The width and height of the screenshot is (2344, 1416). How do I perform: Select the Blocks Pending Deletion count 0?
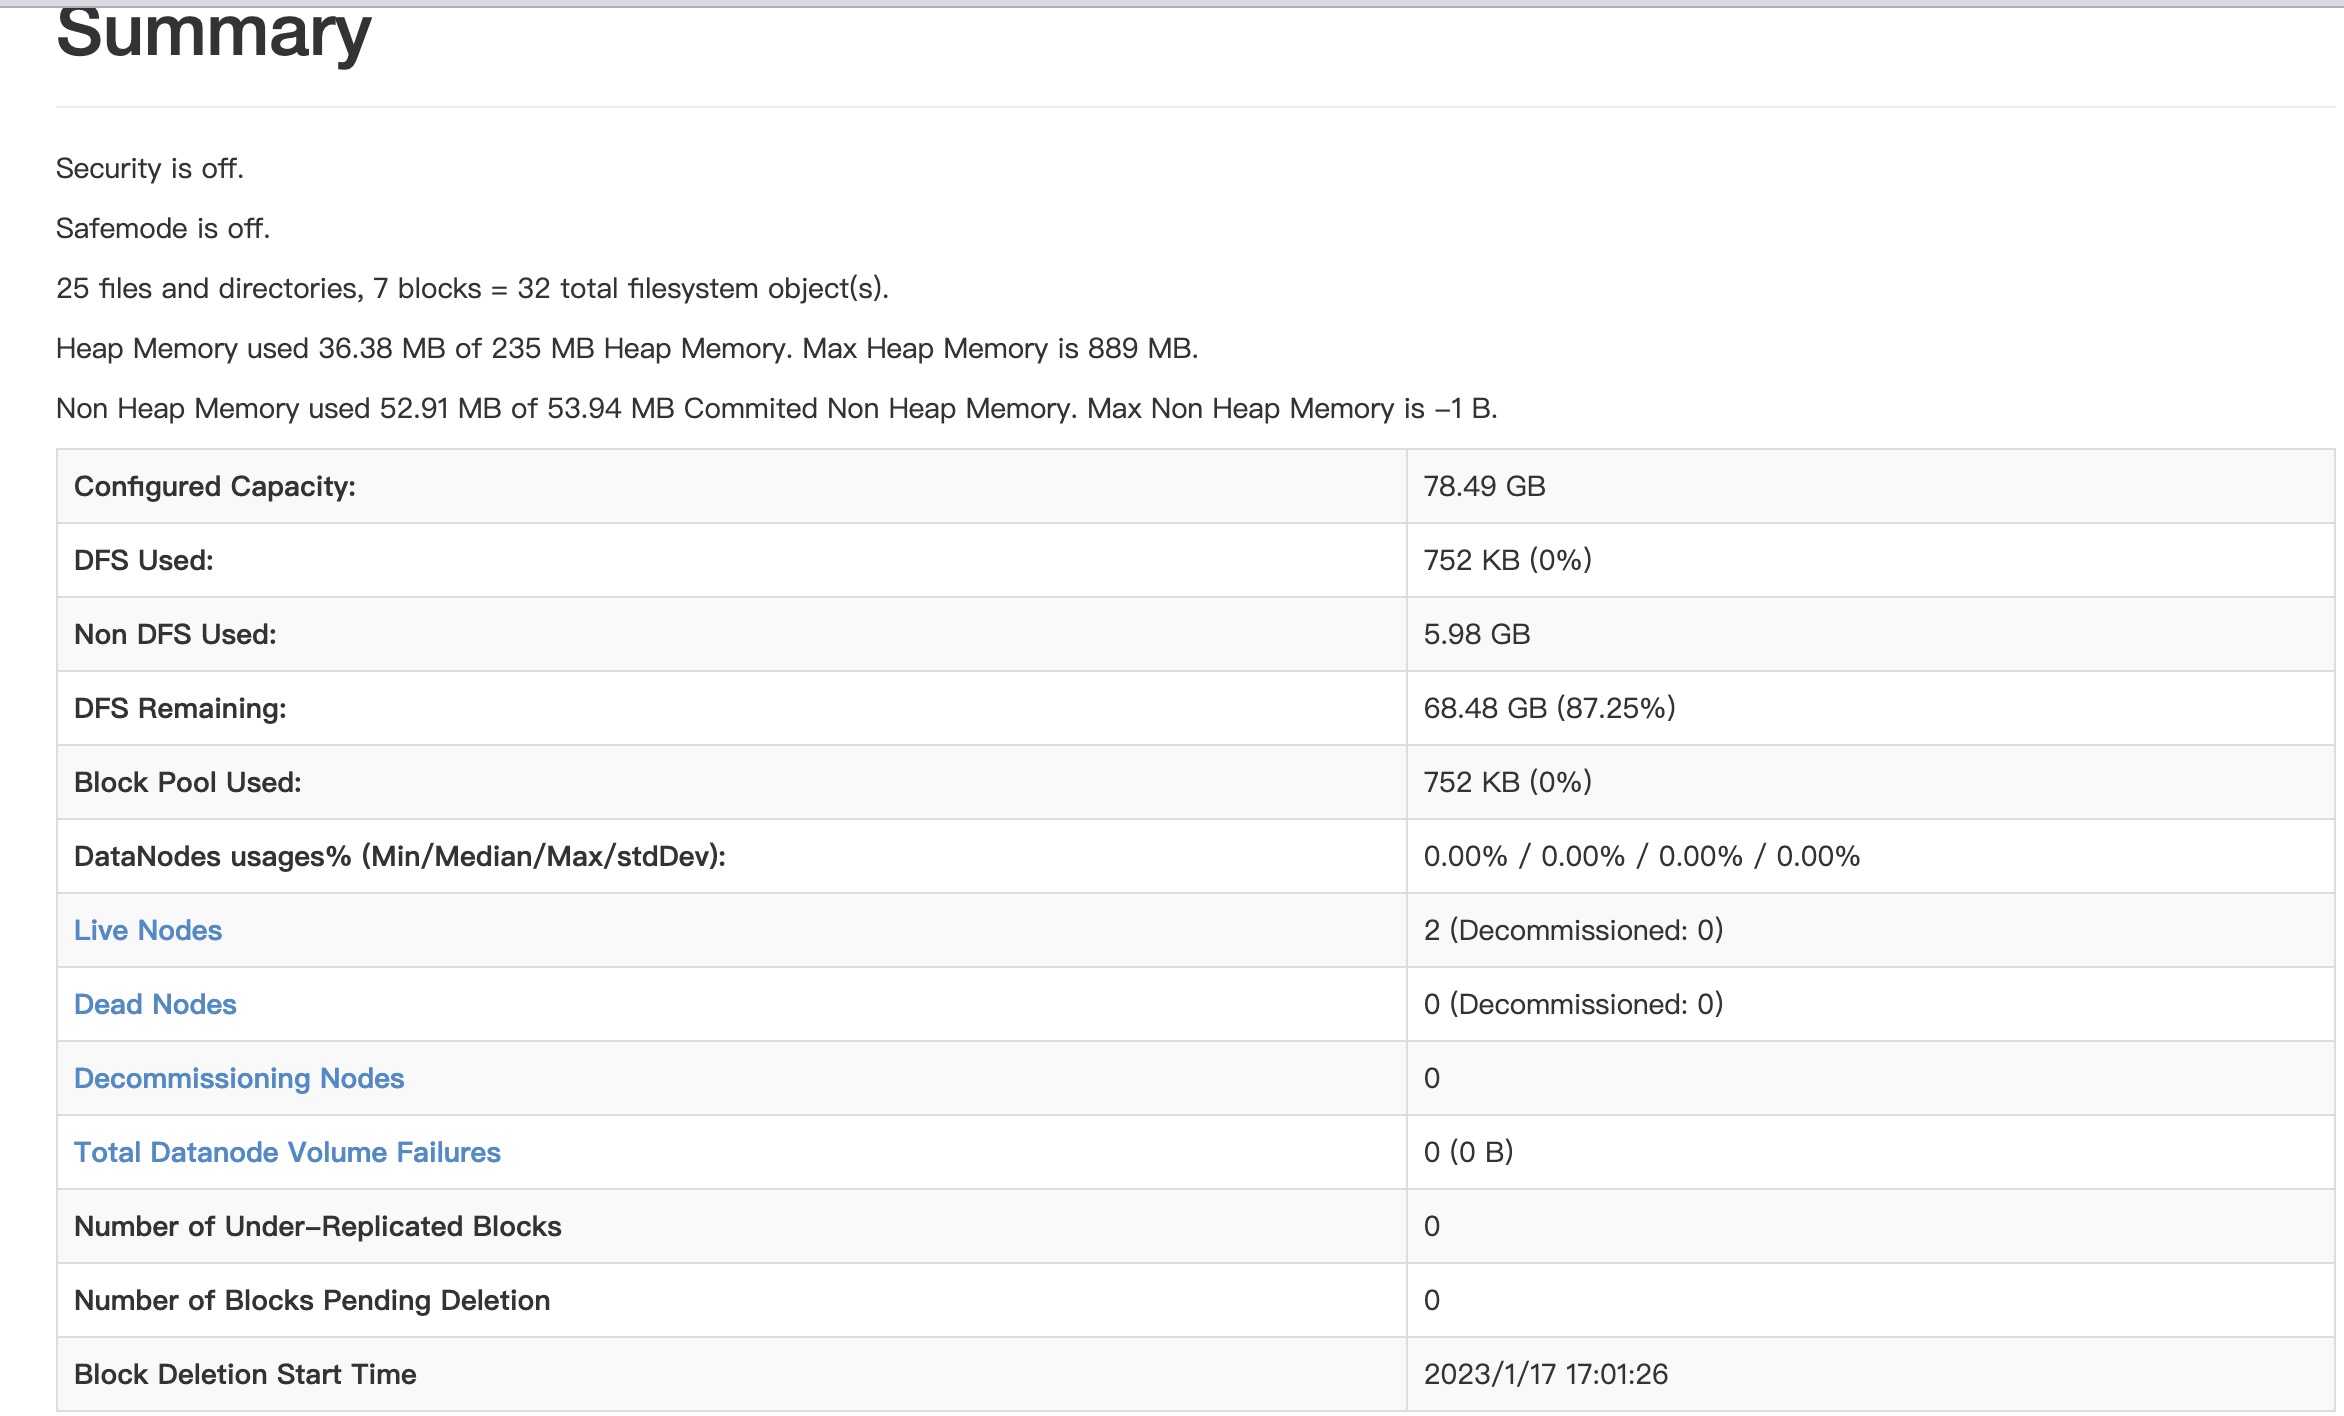pyautogui.click(x=1432, y=1300)
